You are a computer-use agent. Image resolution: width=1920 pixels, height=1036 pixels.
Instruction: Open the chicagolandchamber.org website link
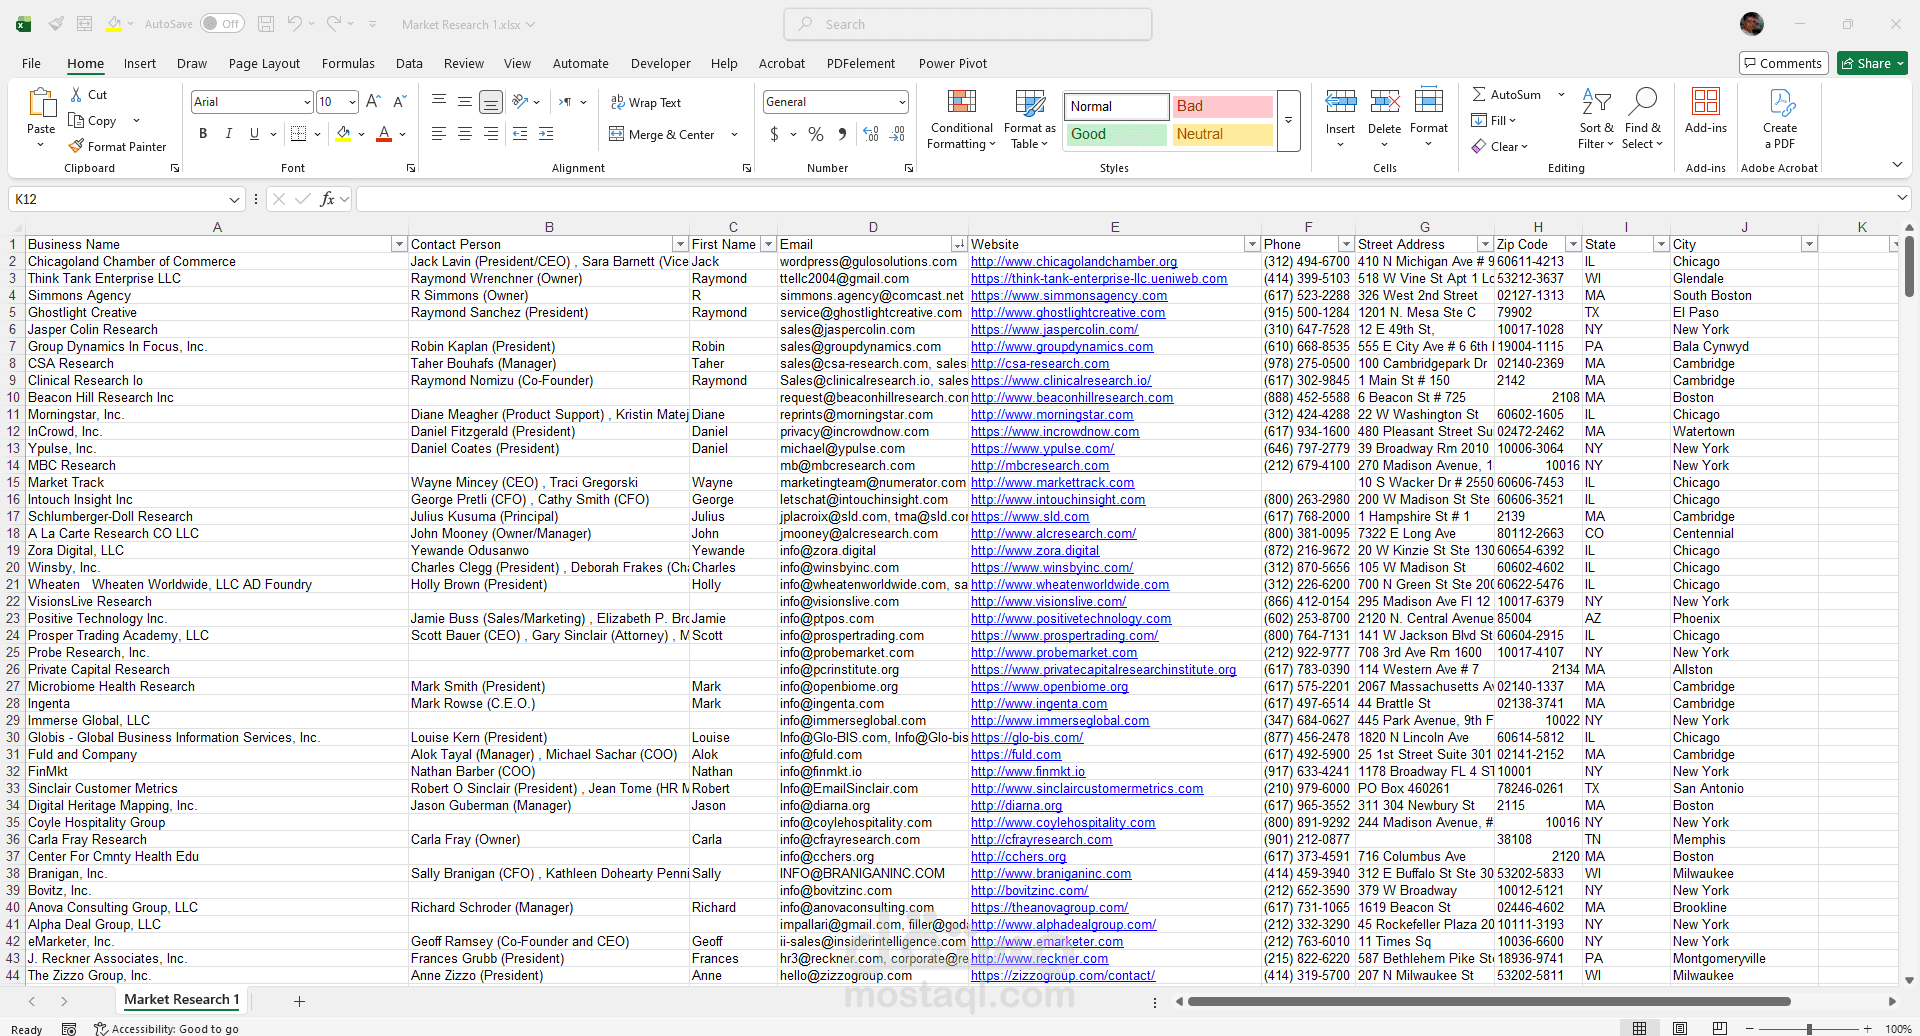pos(1074,261)
